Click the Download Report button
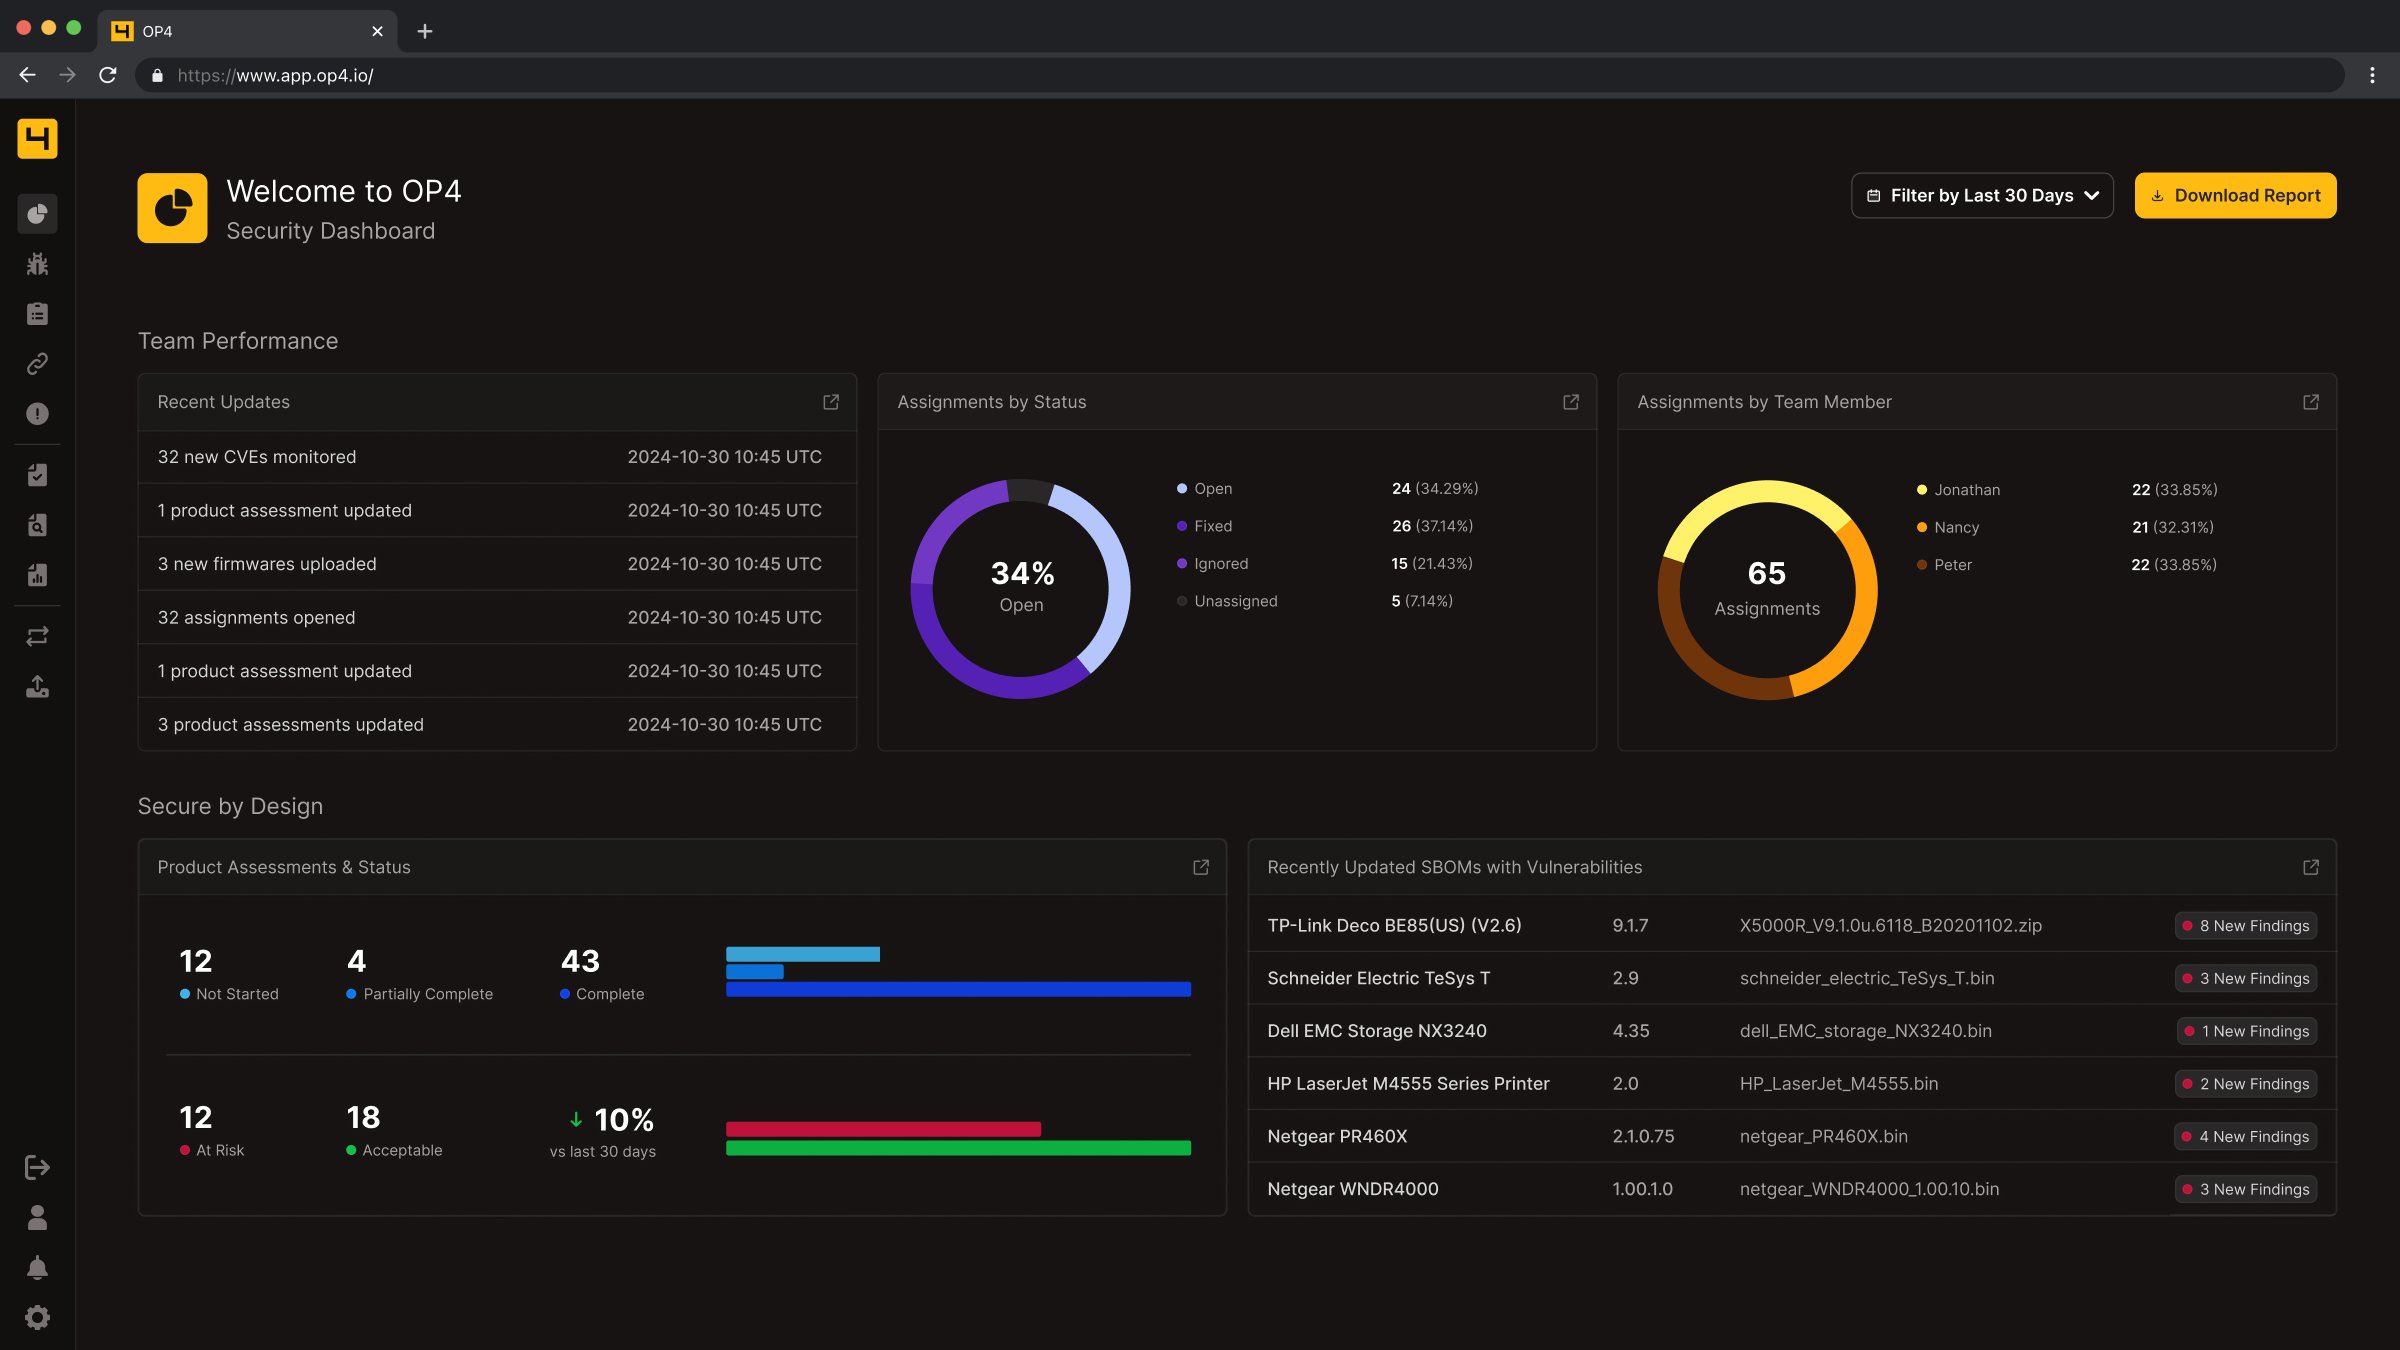The height and width of the screenshot is (1350, 2400). coord(2235,196)
